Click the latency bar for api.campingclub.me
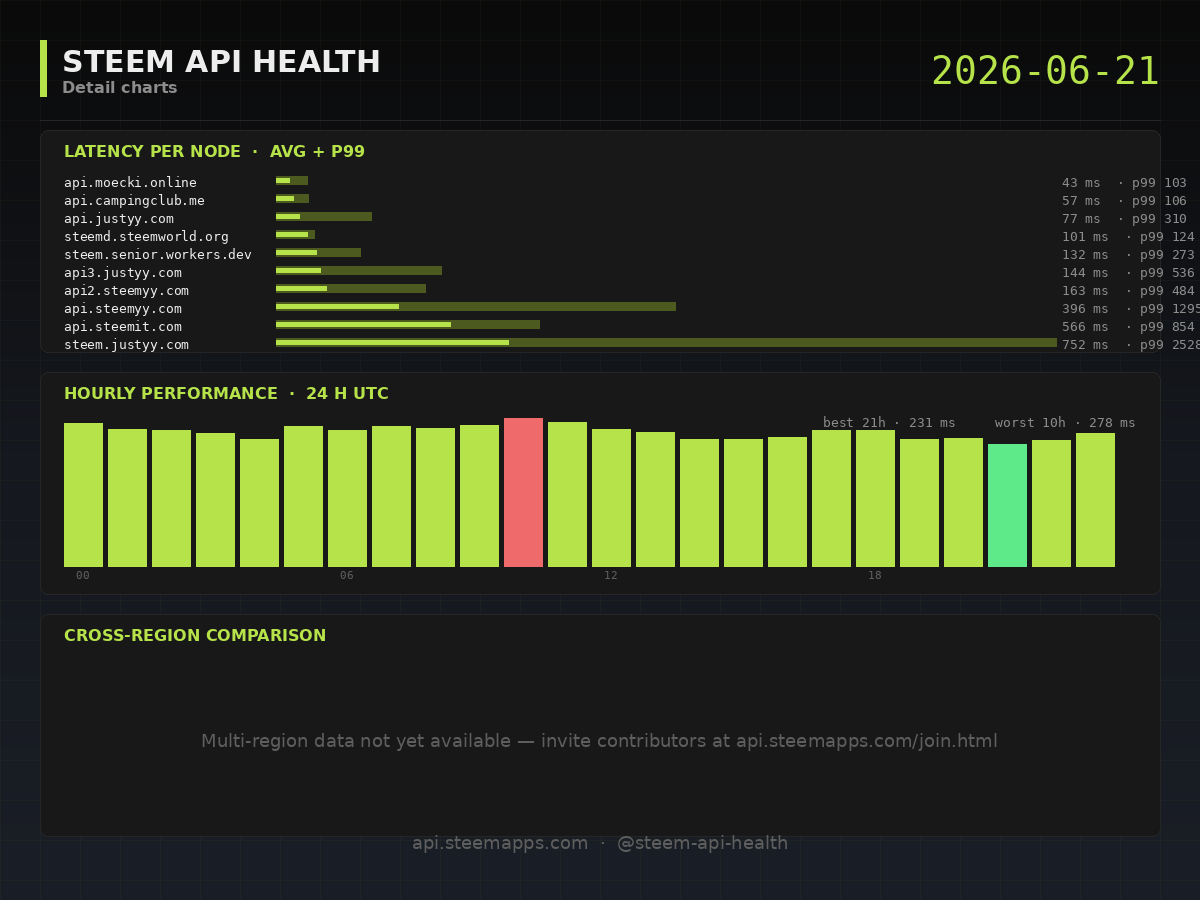Screen dimensions: 1200x900 click(x=292, y=199)
